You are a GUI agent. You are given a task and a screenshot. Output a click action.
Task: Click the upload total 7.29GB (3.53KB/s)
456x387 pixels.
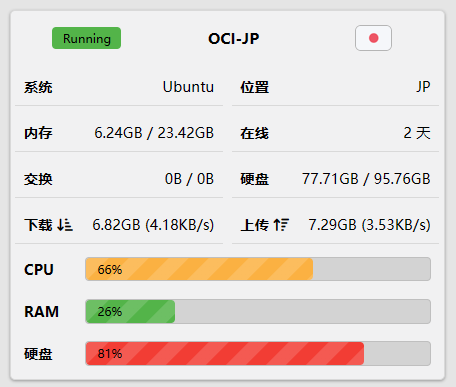(x=369, y=225)
